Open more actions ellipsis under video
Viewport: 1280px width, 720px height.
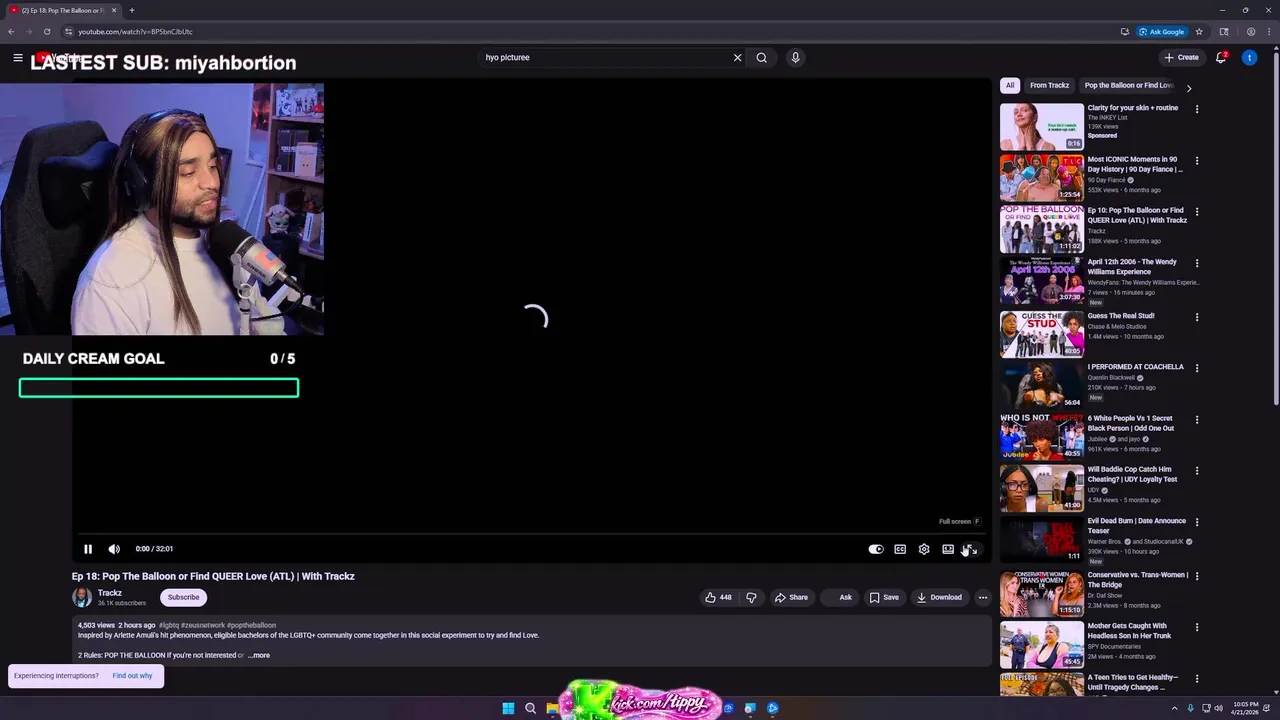[983, 597]
